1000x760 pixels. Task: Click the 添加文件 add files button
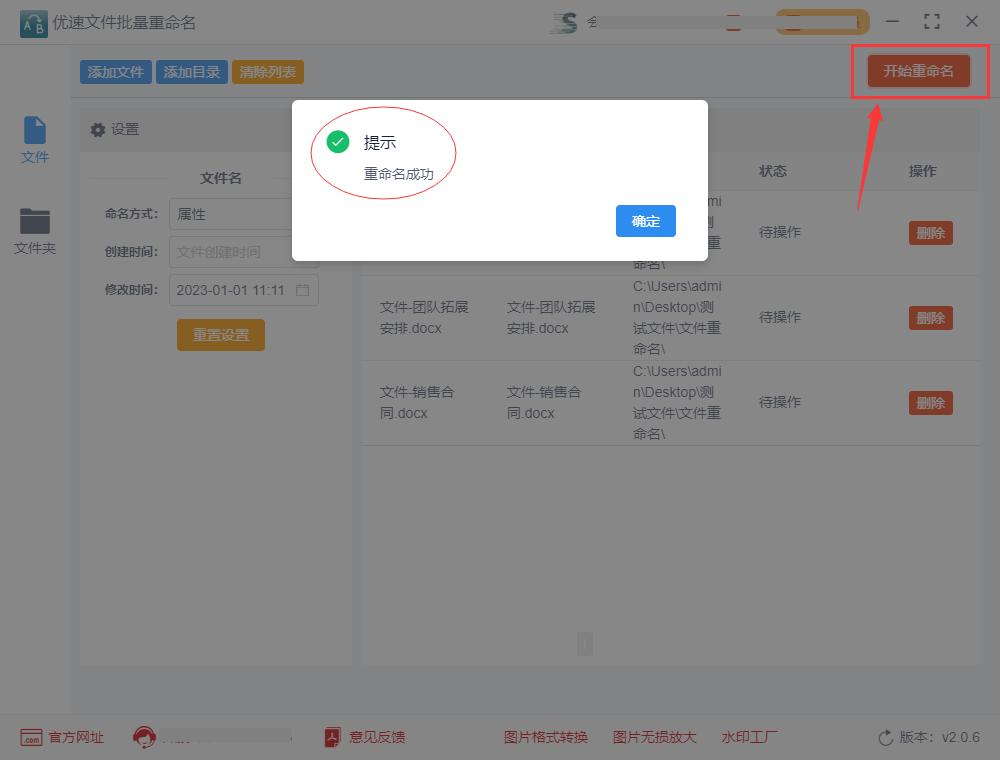pyautogui.click(x=114, y=71)
